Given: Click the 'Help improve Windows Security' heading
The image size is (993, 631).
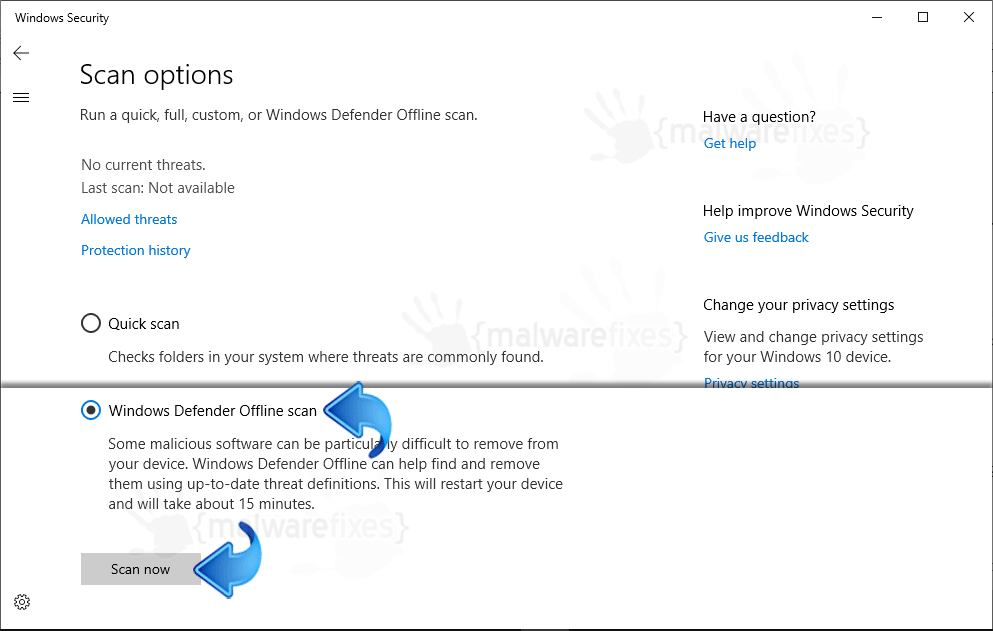Looking at the screenshot, I should coord(807,211).
